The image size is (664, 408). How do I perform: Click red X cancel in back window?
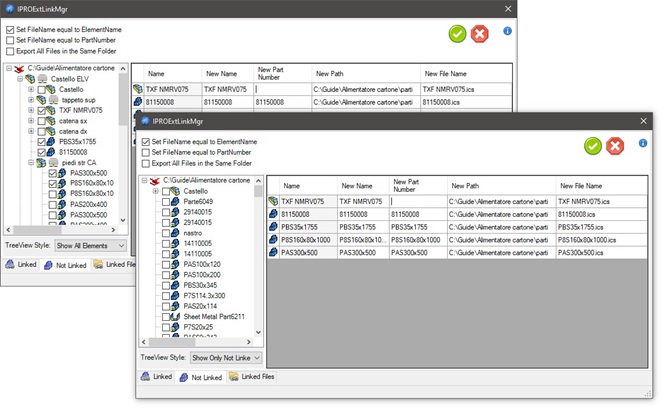479,34
